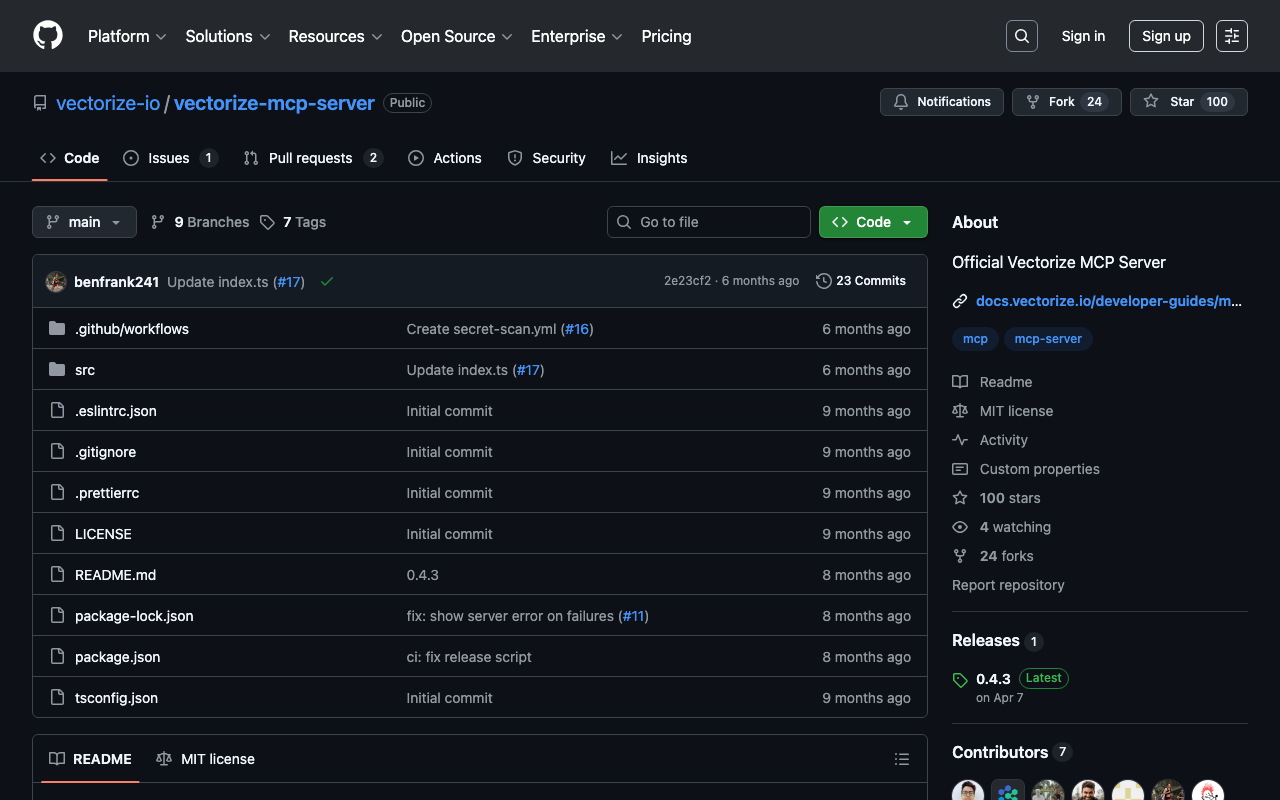Click the src folder icon
The height and width of the screenshot is (800, 1280).
coord(57,370)
